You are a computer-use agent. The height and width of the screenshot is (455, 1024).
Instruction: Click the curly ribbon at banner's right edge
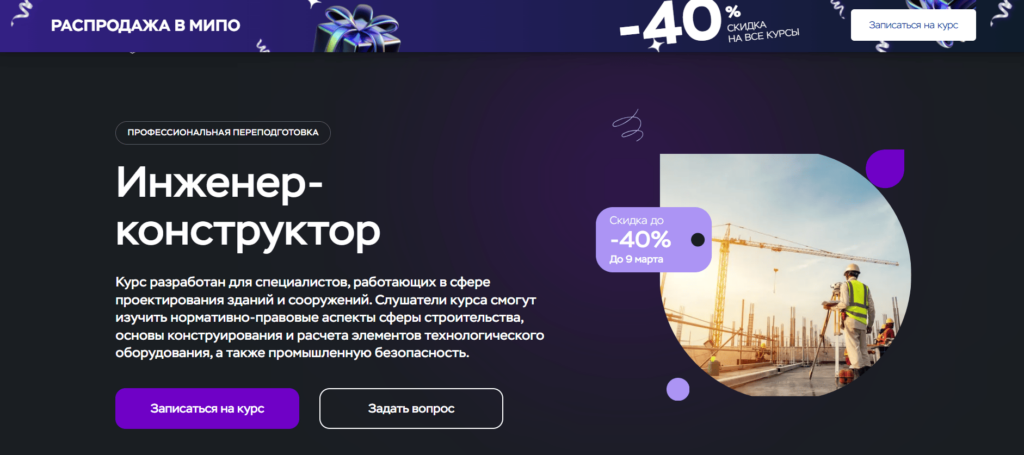coord(1002,13)
